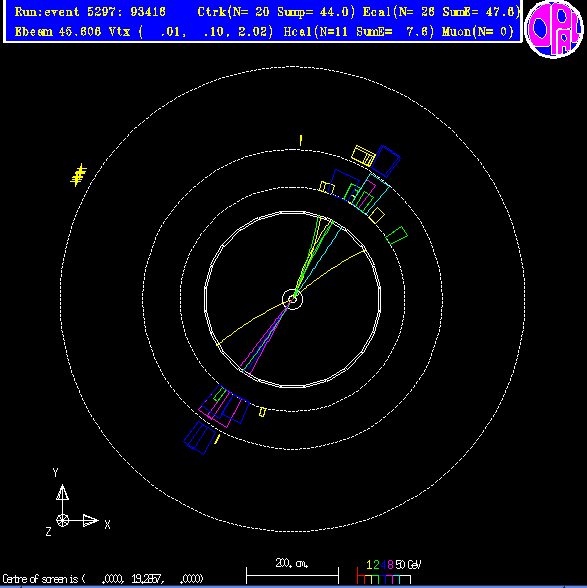Select the large blue Hcal block upper right
Viewport: 587px width, 588px height.
click(386, 161)
